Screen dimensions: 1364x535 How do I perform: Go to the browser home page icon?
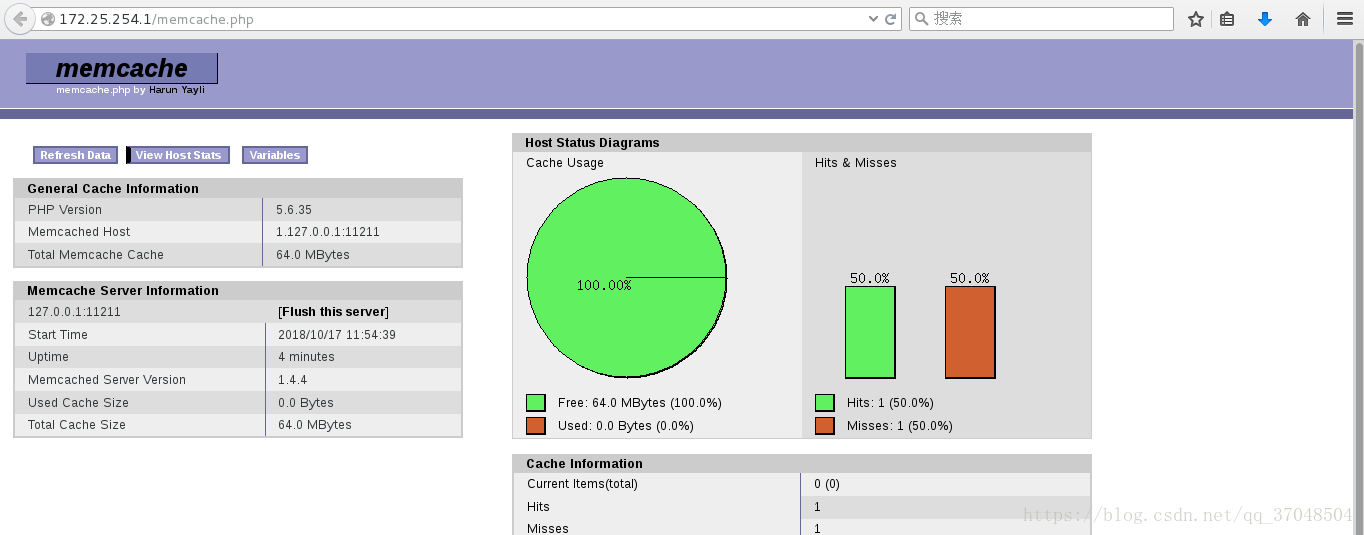[1303, 19]
